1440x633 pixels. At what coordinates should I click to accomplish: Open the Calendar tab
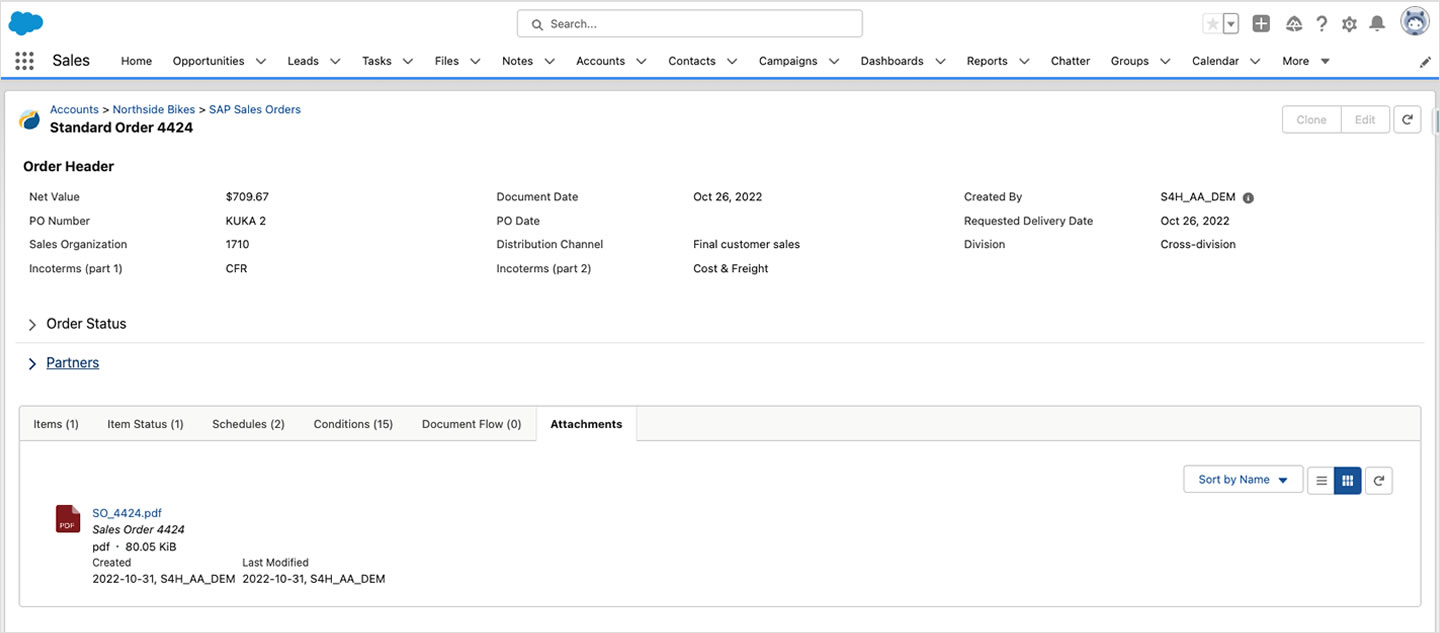click(1216, 61)
